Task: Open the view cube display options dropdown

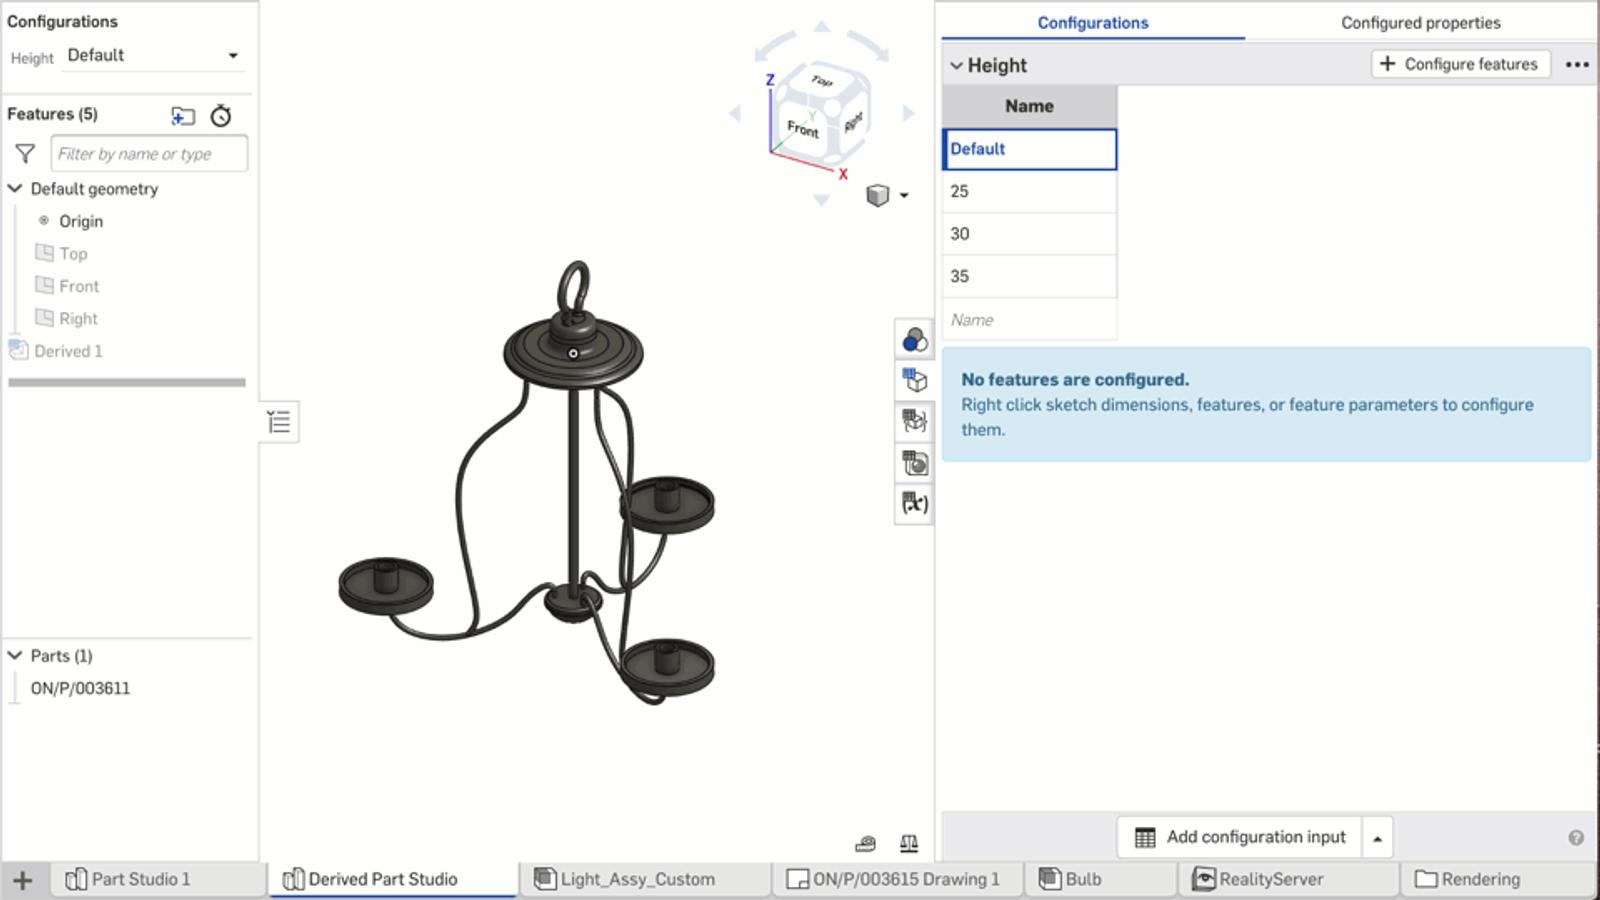Action: [x=903, y=196]
